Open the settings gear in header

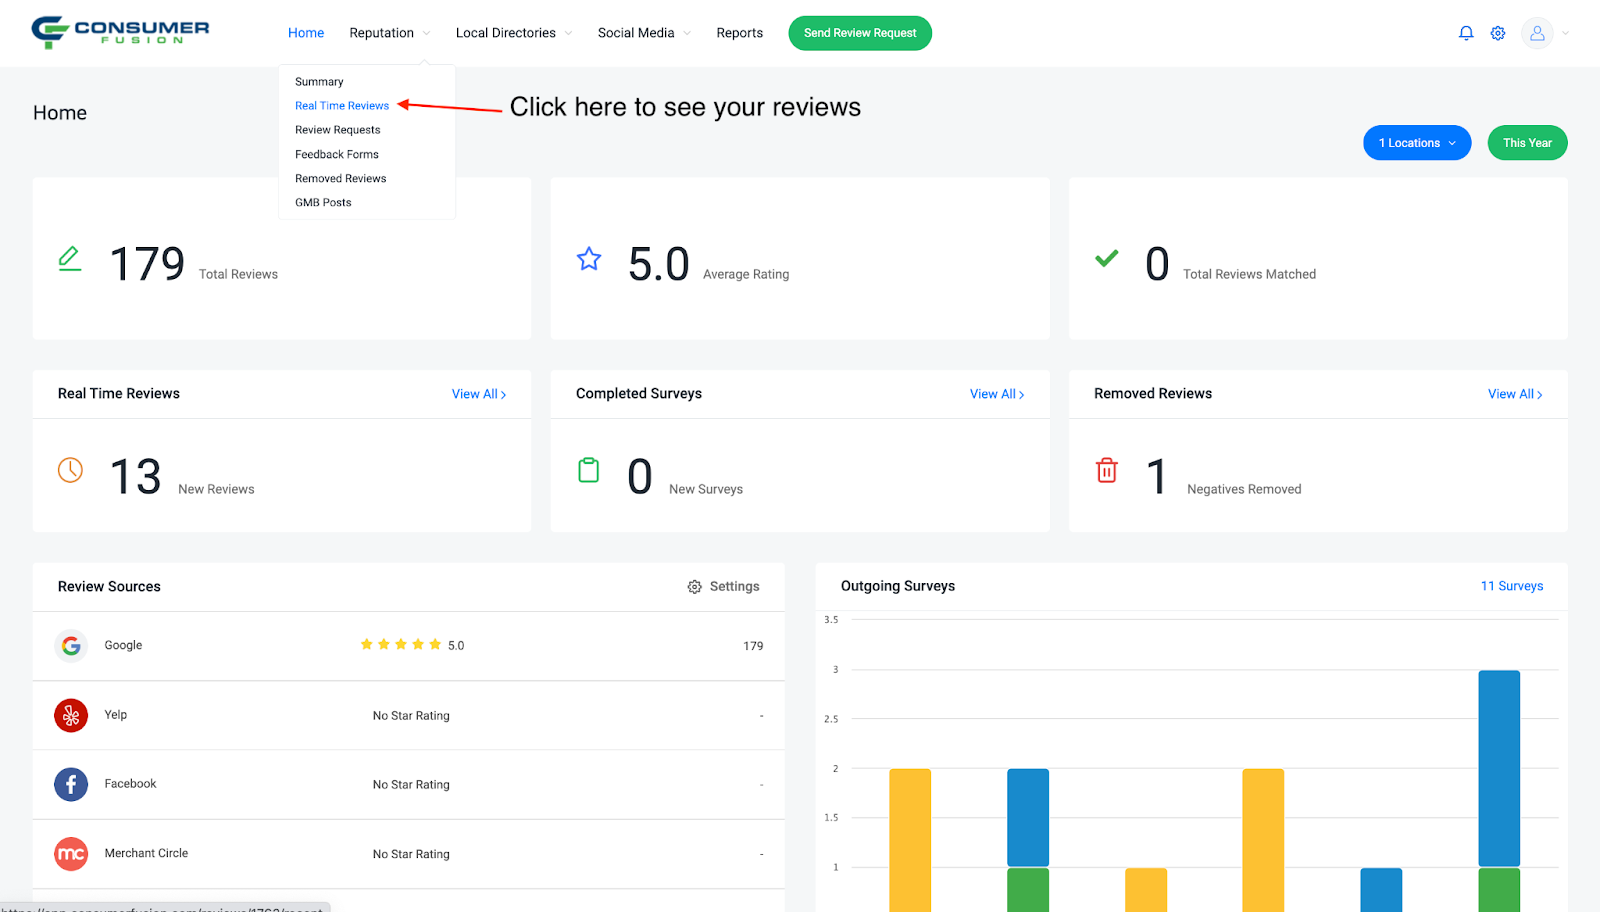1498,33
